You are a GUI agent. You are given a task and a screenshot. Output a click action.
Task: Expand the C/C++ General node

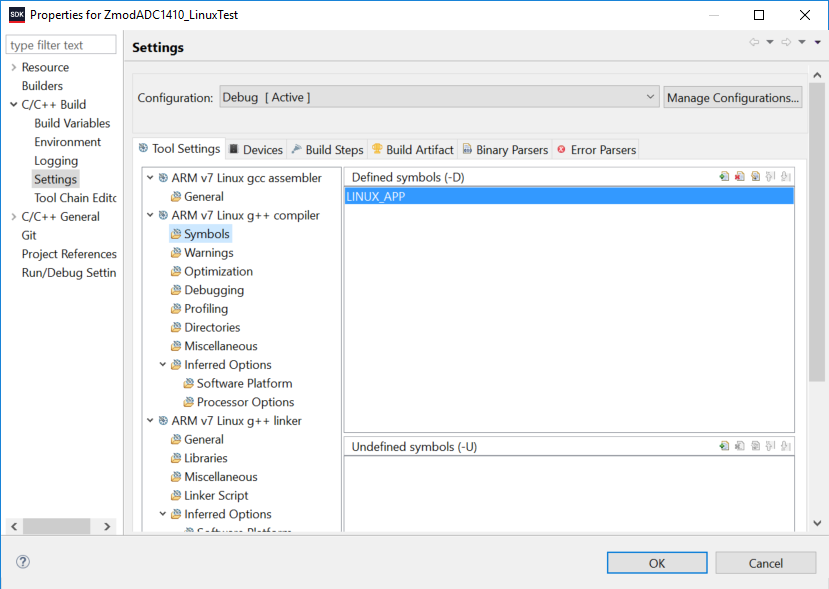coord(14,216)
